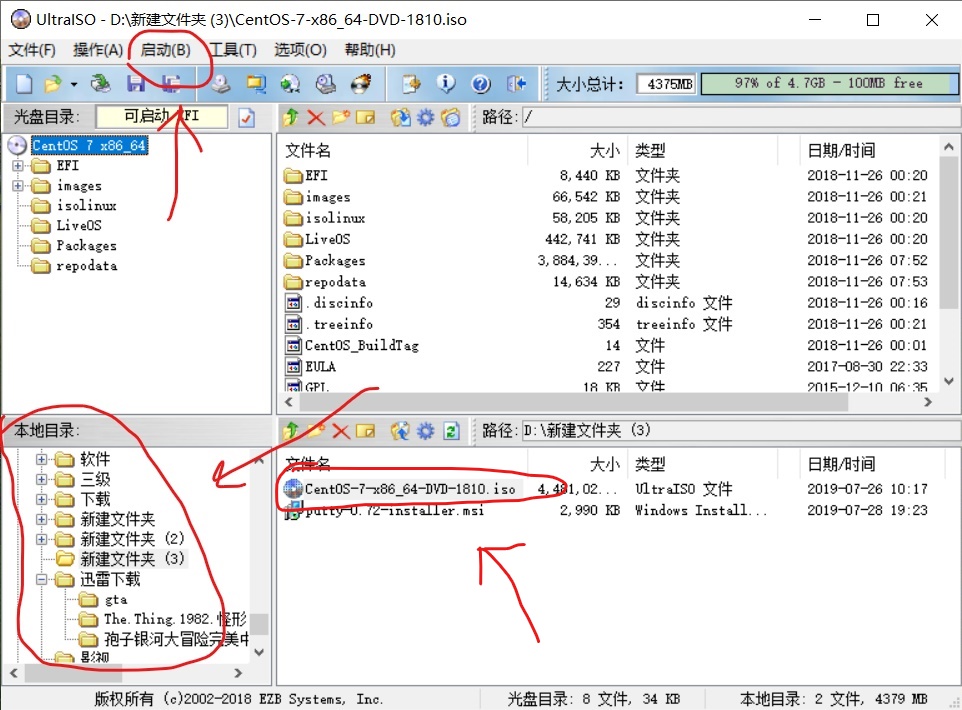This screenshot has width=962, height=710.
Task: Click the 4375MB total size field
Action: click(667, 83)
